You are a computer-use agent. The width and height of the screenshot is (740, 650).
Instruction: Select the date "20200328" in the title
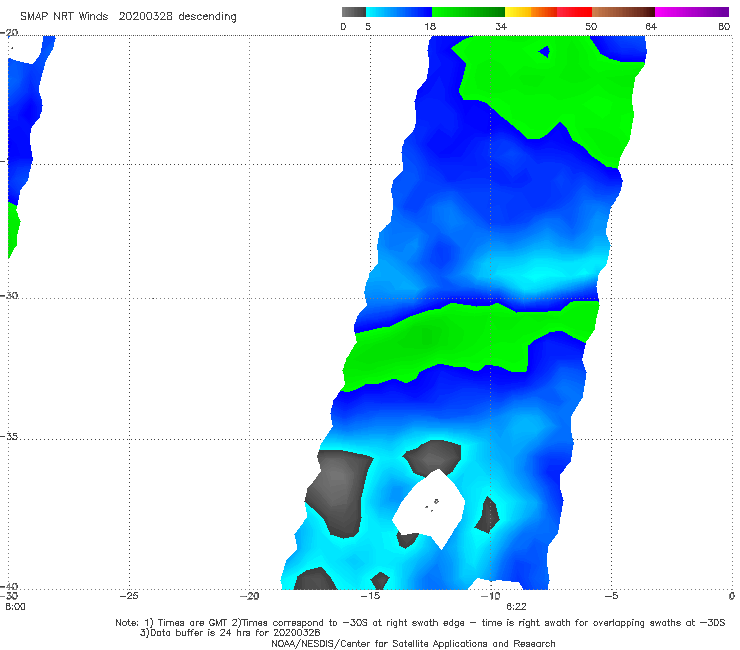pos(145,17)
